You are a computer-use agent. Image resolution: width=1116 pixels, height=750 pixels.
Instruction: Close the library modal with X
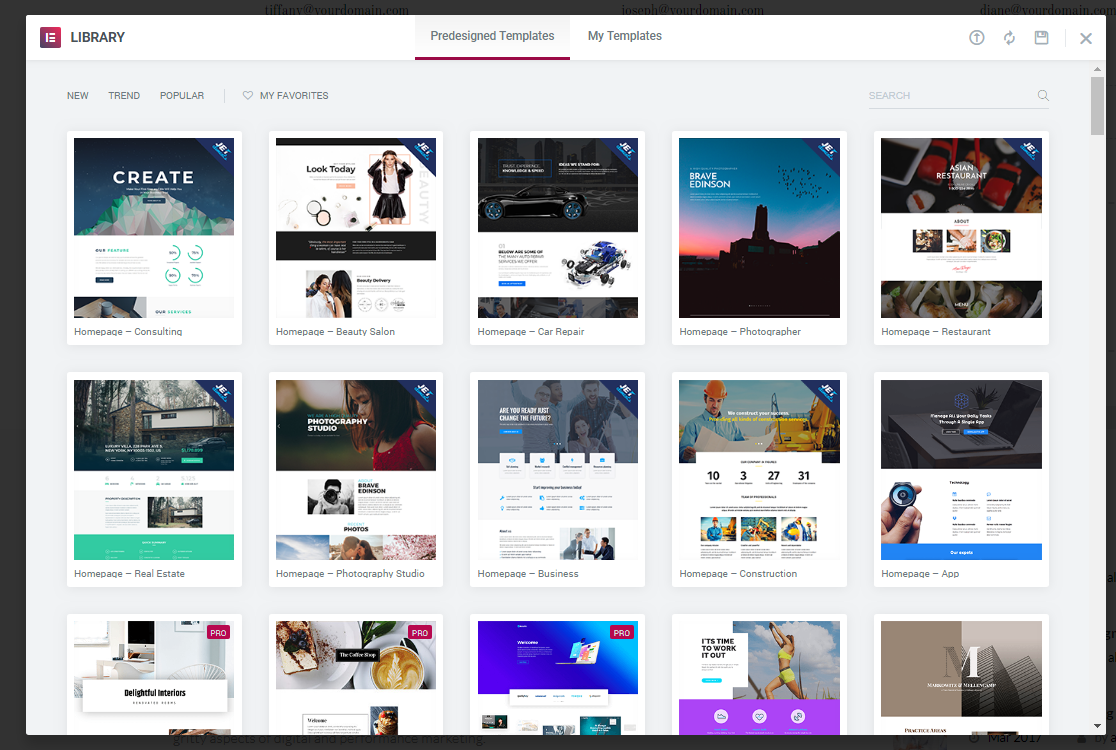pyautogui.click(x=1086, y=38)
